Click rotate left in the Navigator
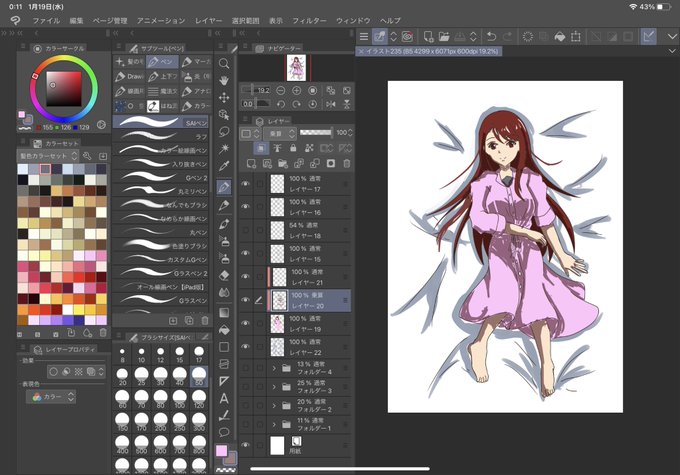Screen dimensions: 680x475 pos(281,104)
